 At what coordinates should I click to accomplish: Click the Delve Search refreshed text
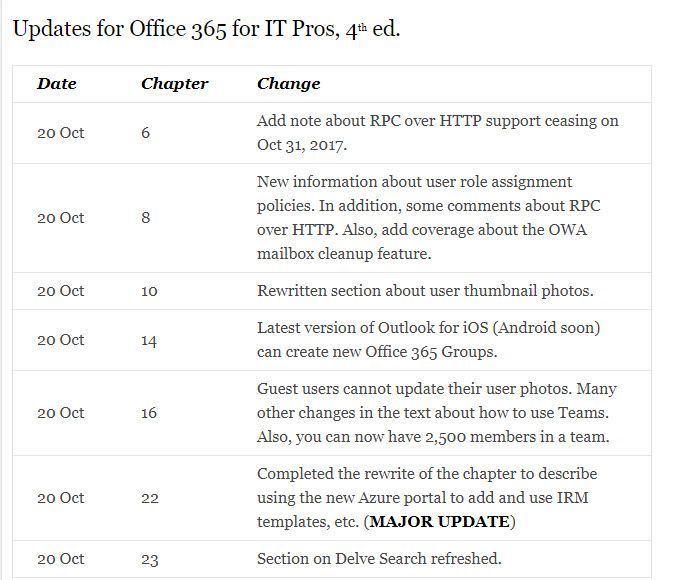(379, 558)
